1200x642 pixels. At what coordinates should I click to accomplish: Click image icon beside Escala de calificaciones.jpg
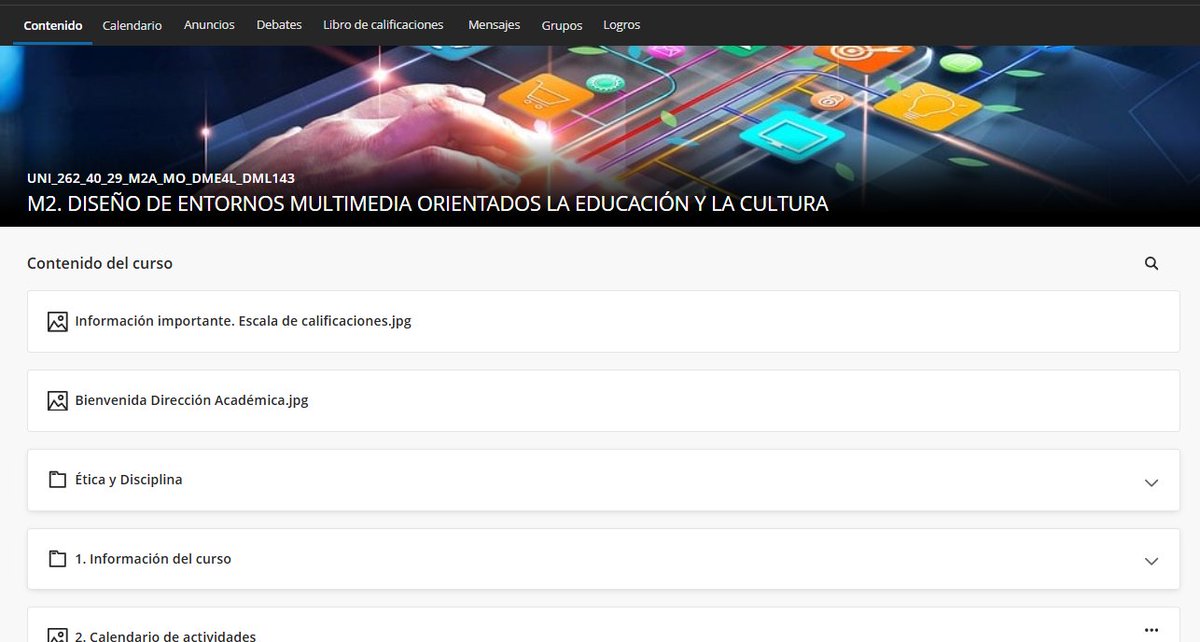click(x=57, y=322)
